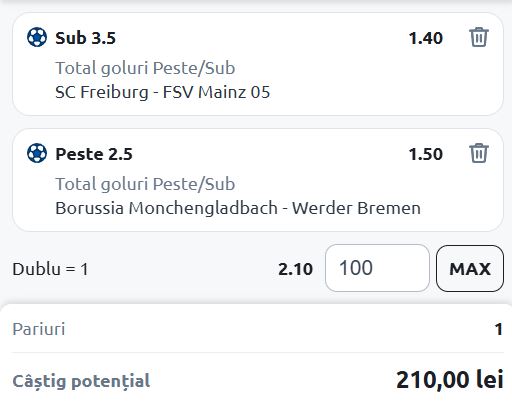
Task: Focus the stake input showing 100
Action: [x=377, y=268]
